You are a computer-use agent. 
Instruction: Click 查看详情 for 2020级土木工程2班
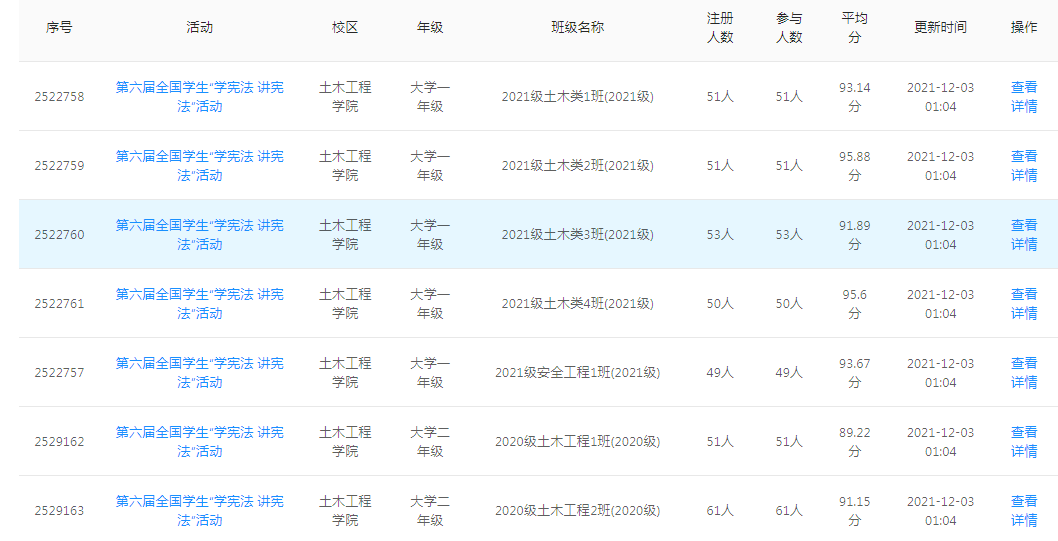(x=1023, y=511)
